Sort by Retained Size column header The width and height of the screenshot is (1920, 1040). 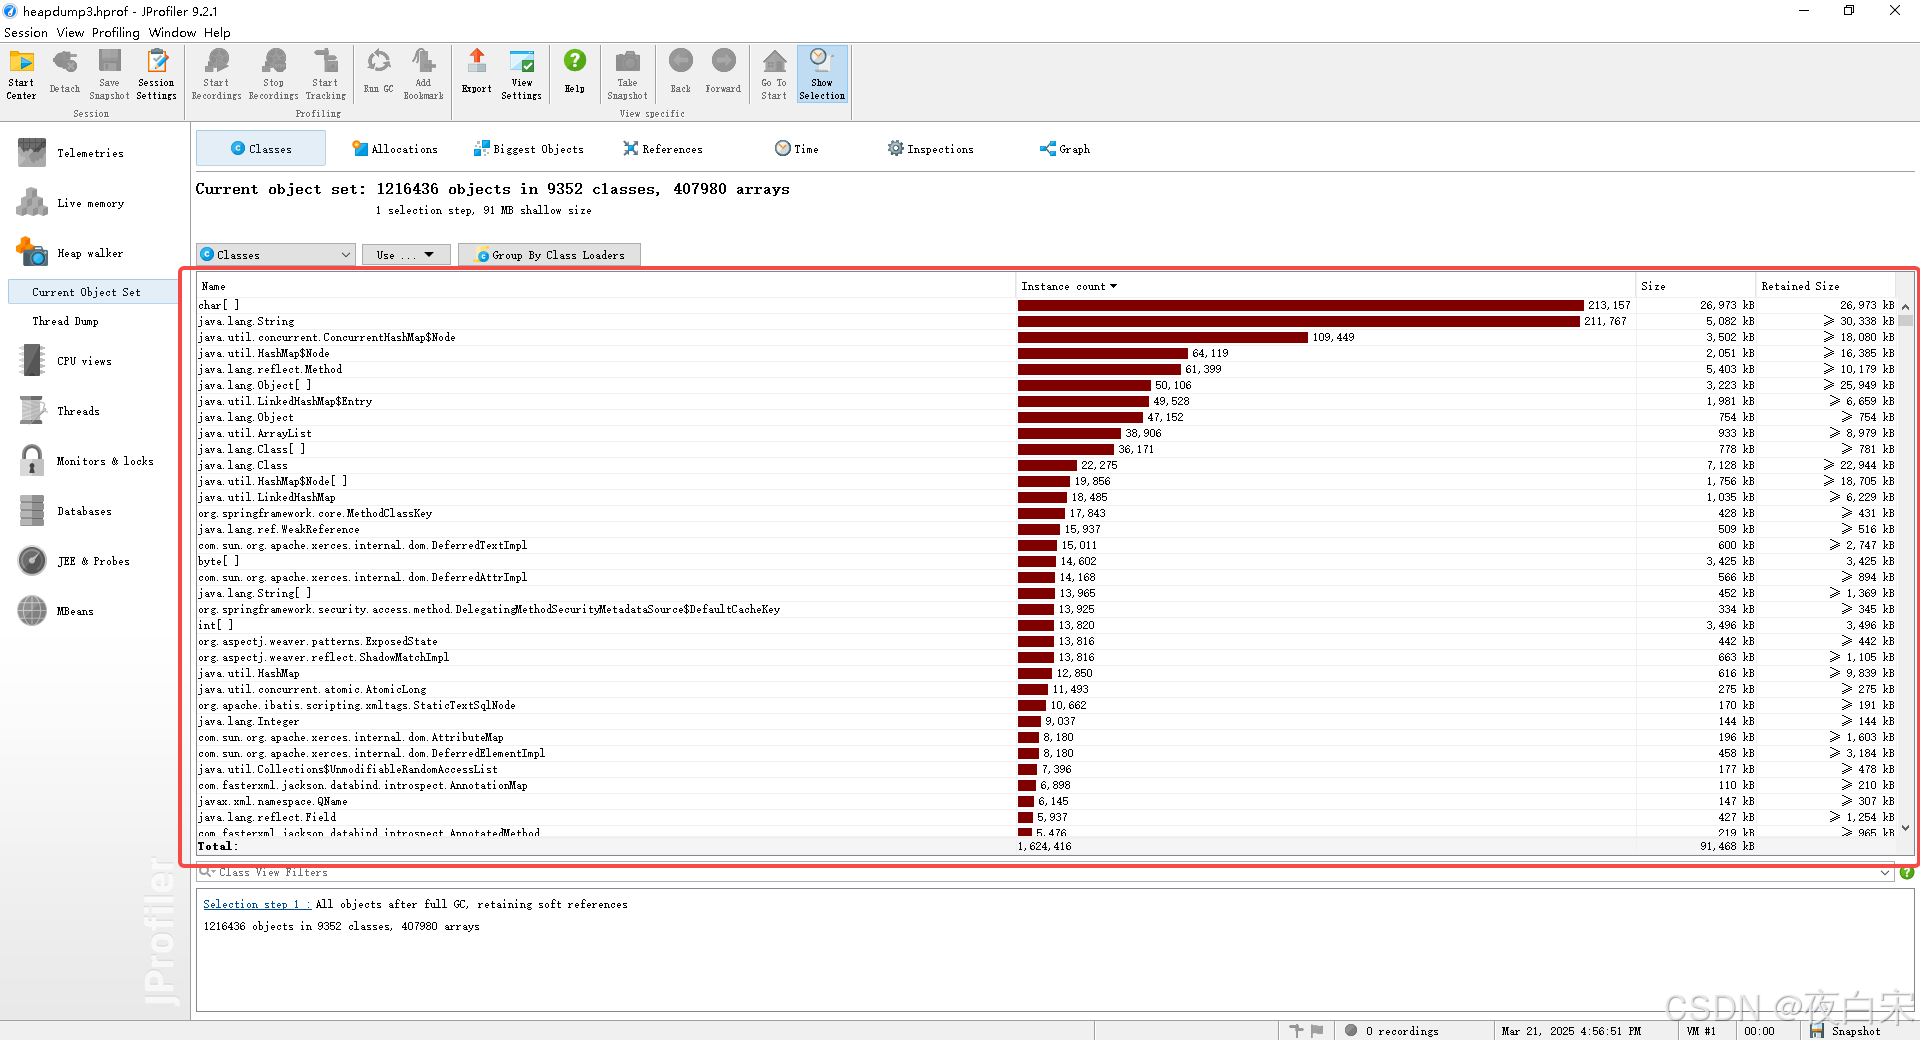(x=1825, y=286)
